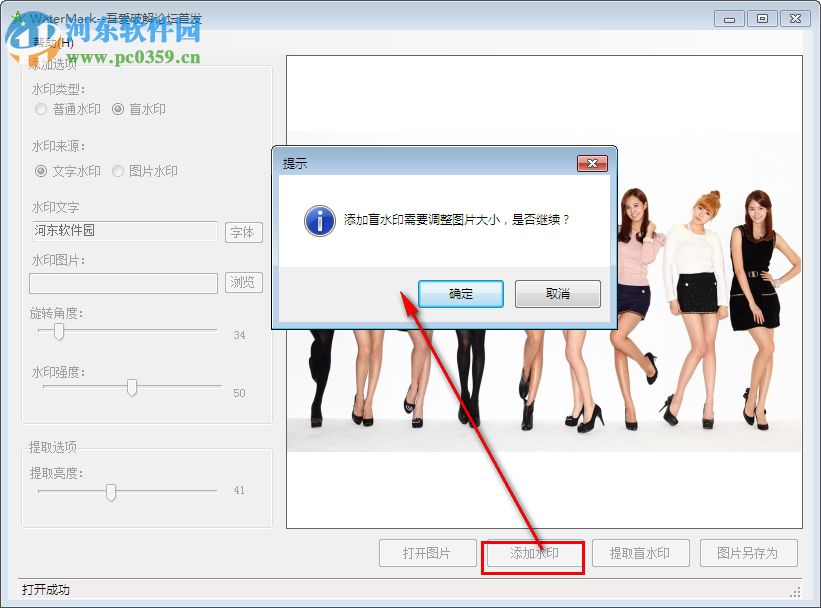Confirm the dialog by clicking 确定
821x608 pixels.
[x=460, y=294]
